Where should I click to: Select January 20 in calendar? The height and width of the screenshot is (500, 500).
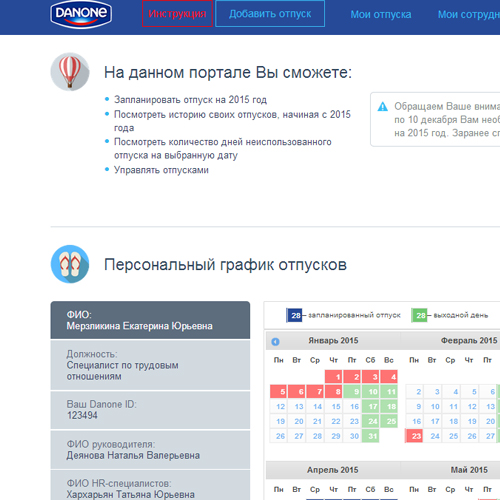click(x=298, y=421)
